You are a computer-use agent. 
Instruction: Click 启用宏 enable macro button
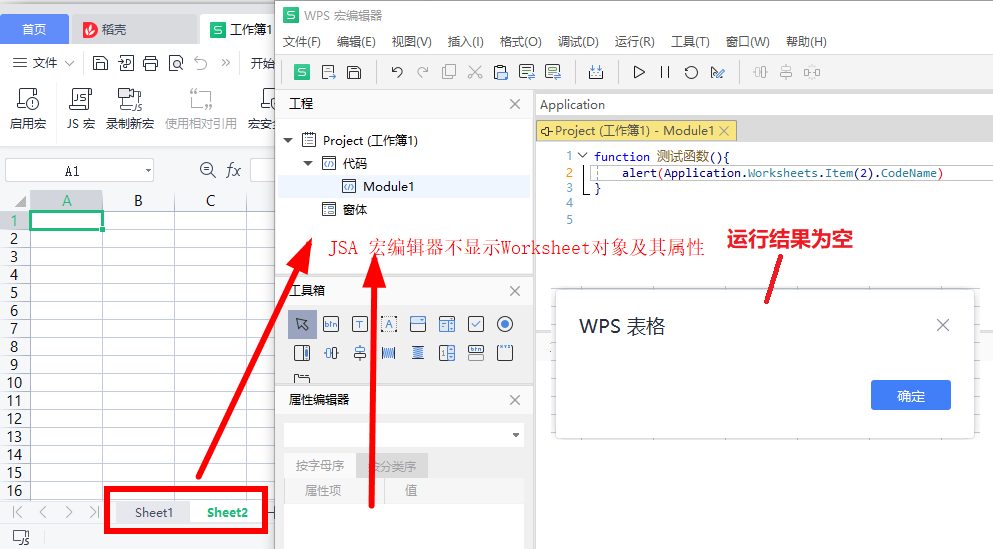click(x=28, y=108)
